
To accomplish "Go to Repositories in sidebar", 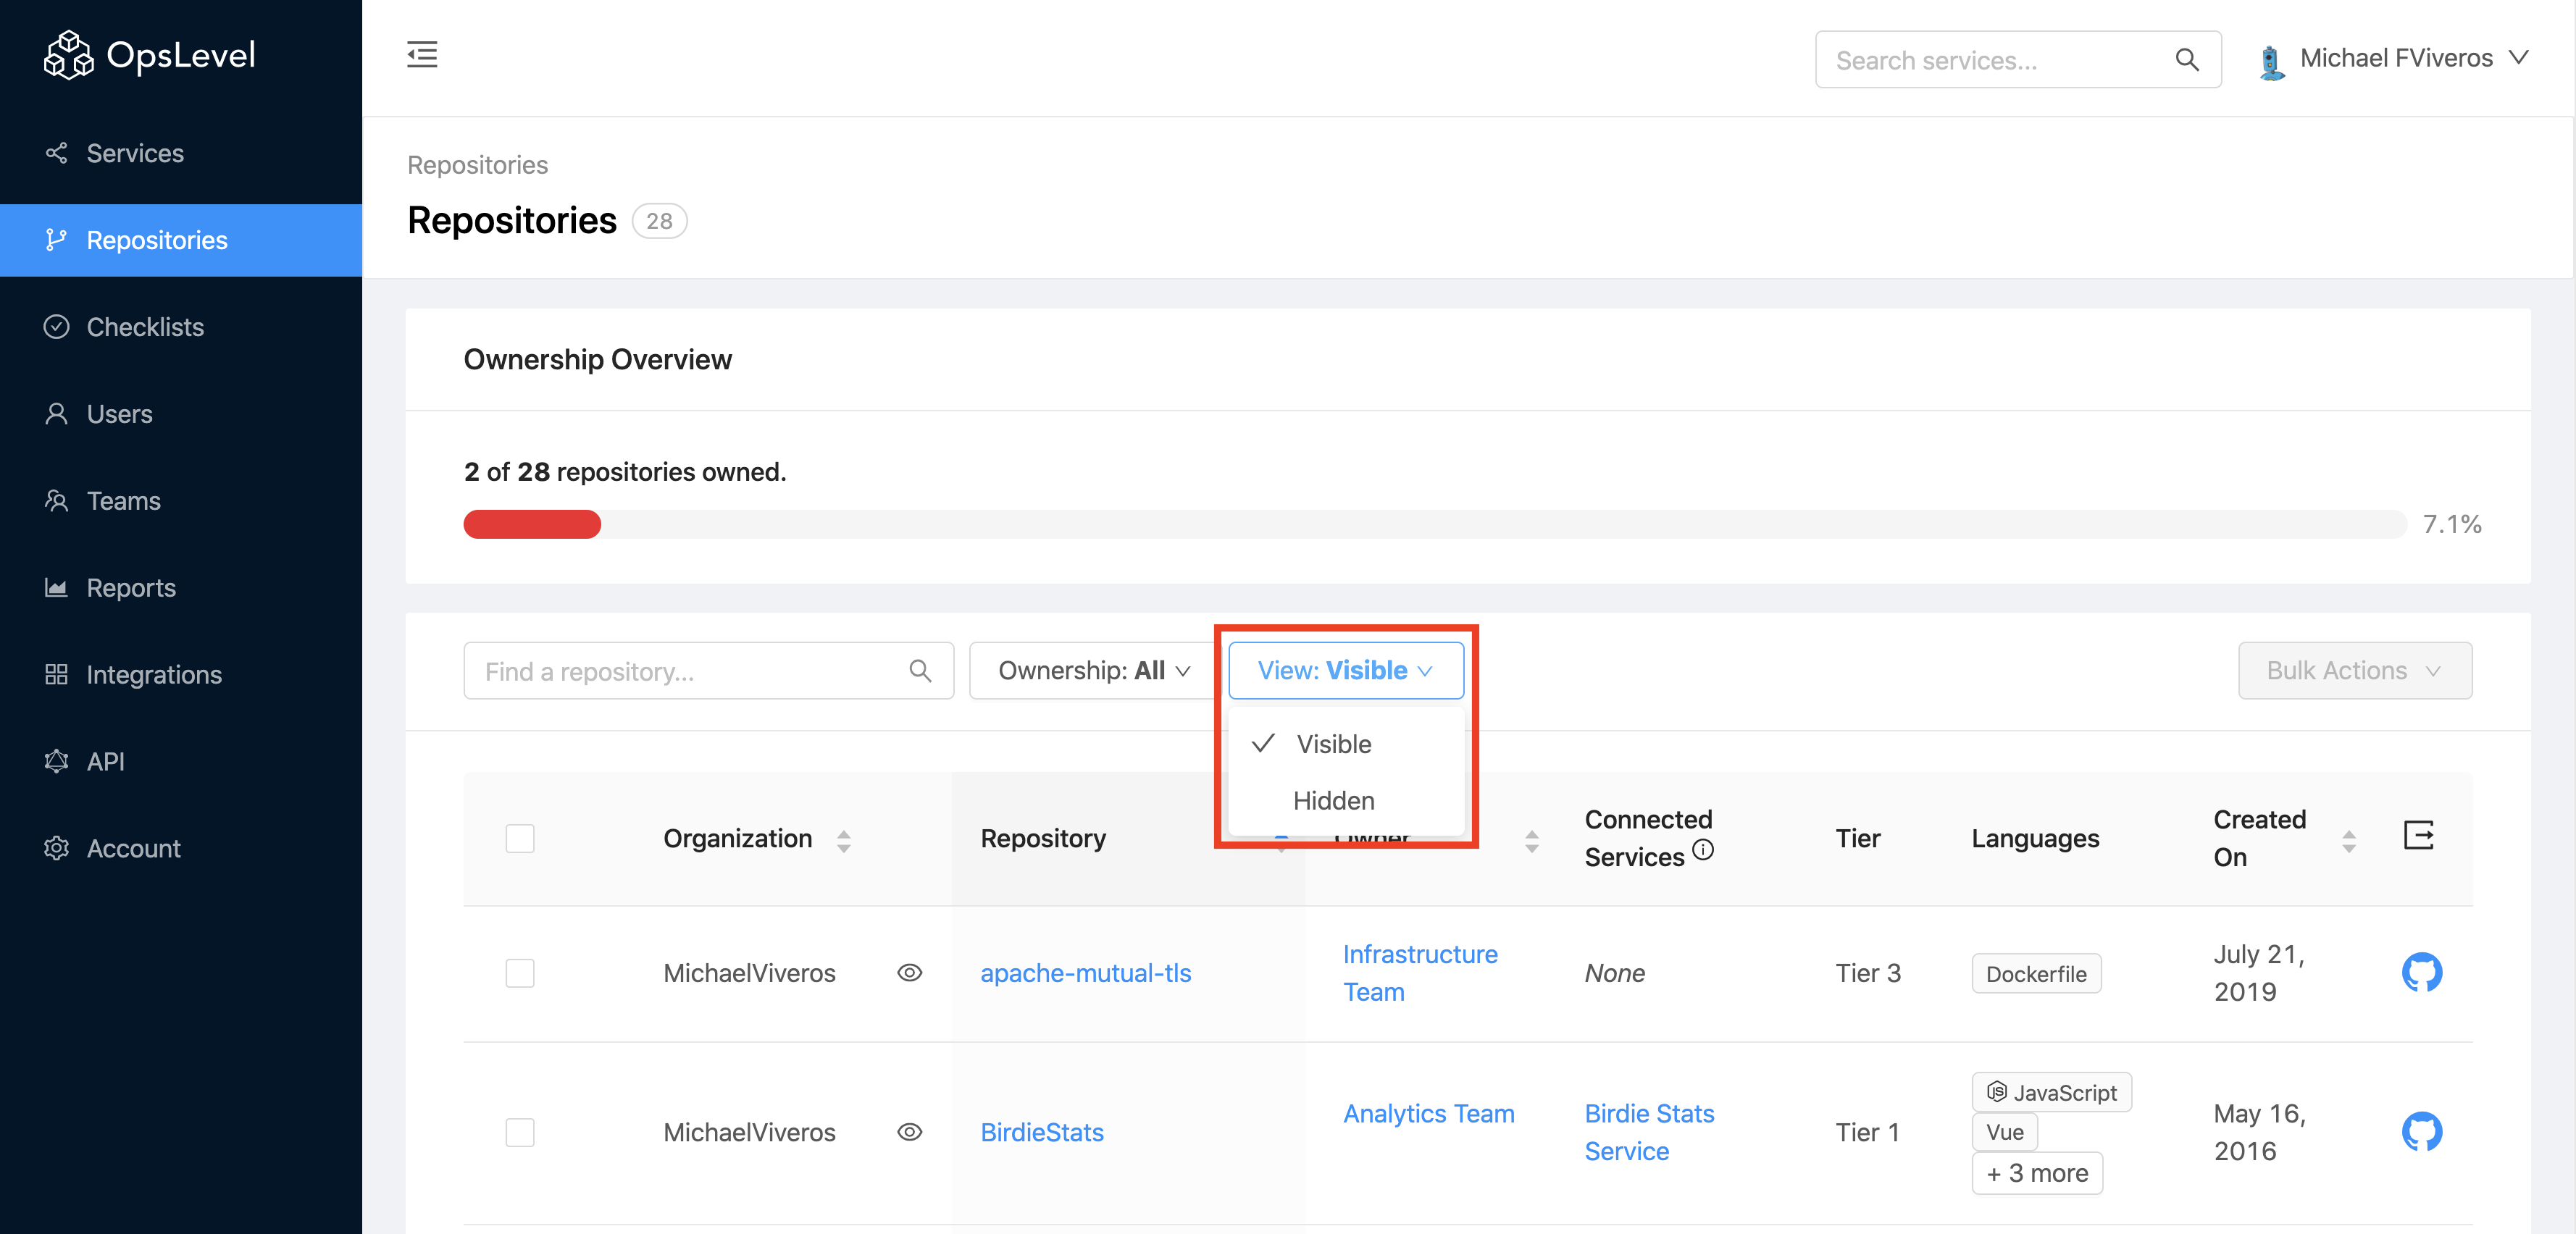I will 181,240.
